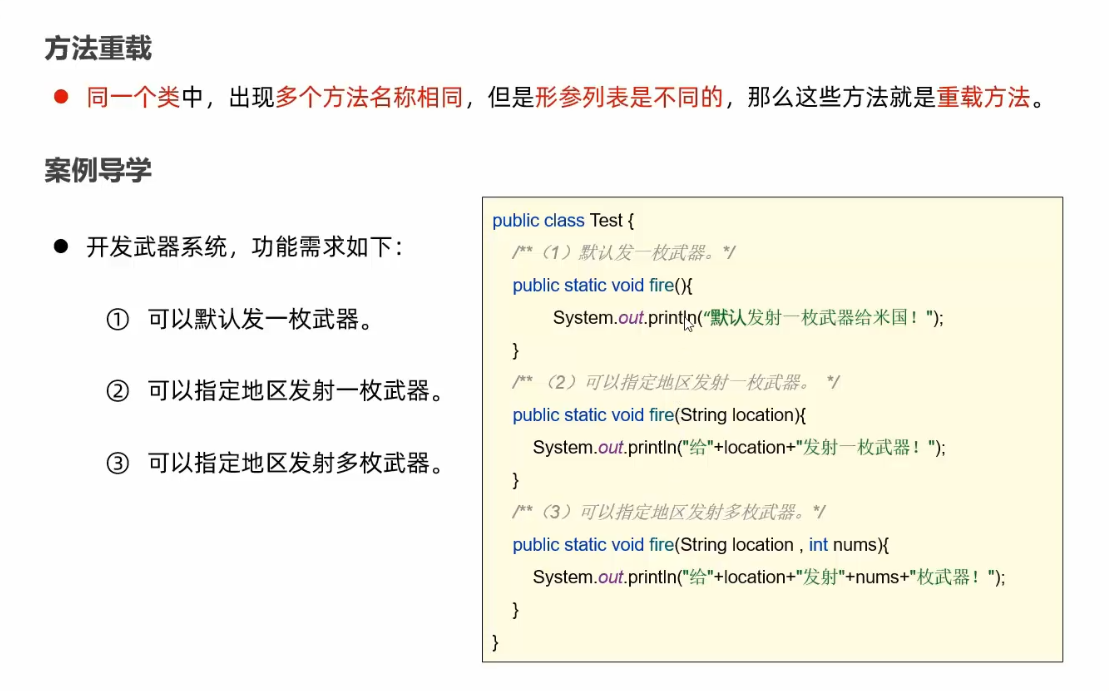Image resolution: width=1109 pixels, height=691 pixels.
Task: Click the println line containing +nums+
Action: click(x=768, y=577)
